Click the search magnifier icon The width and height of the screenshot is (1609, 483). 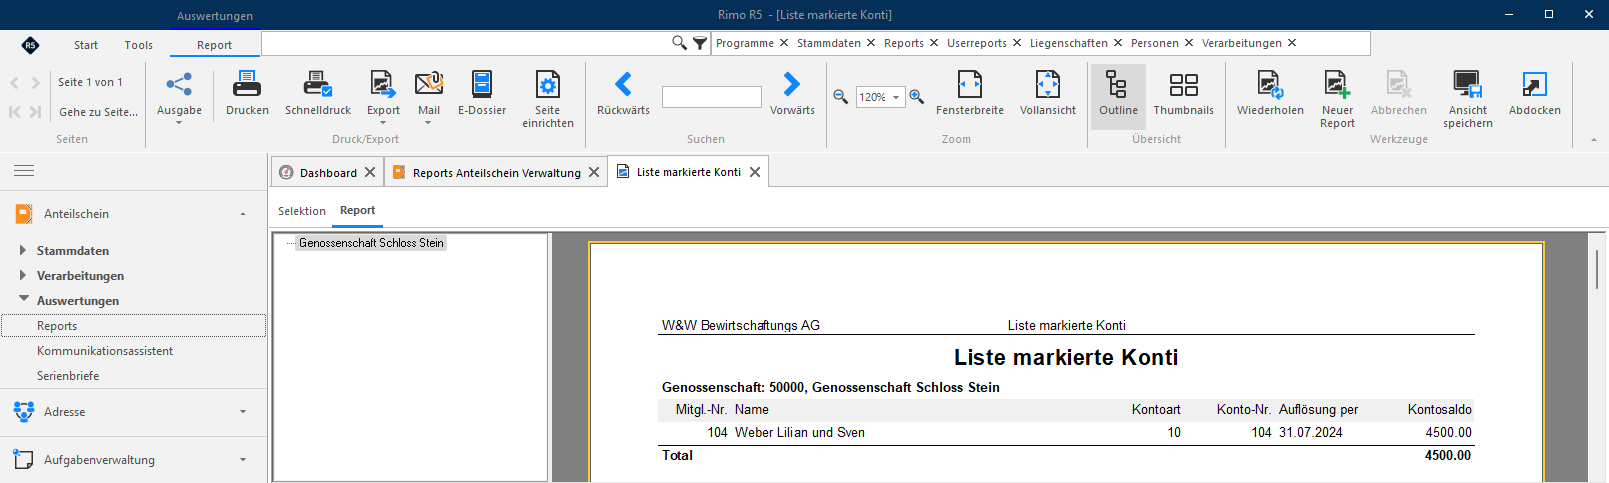pos(679,42)
